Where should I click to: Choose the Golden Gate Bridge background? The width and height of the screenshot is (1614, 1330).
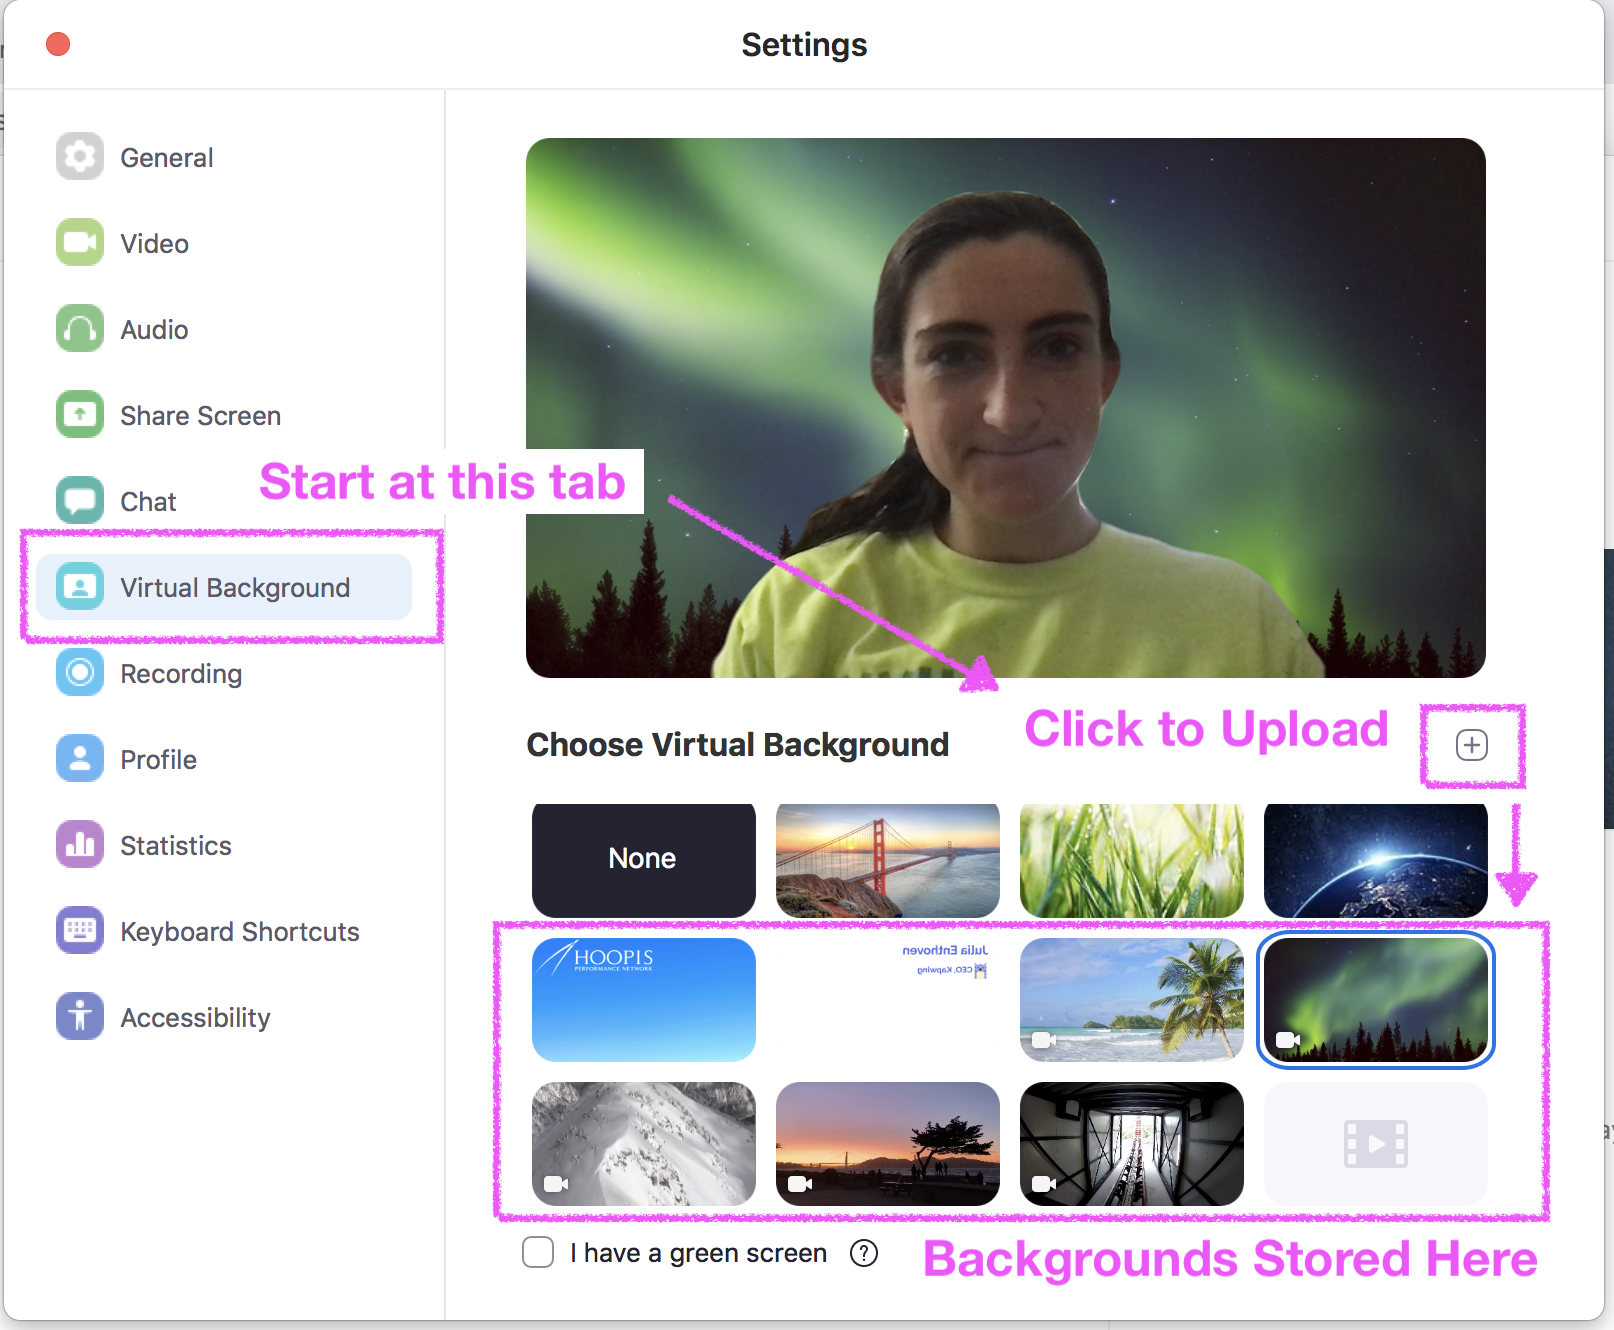887,859
